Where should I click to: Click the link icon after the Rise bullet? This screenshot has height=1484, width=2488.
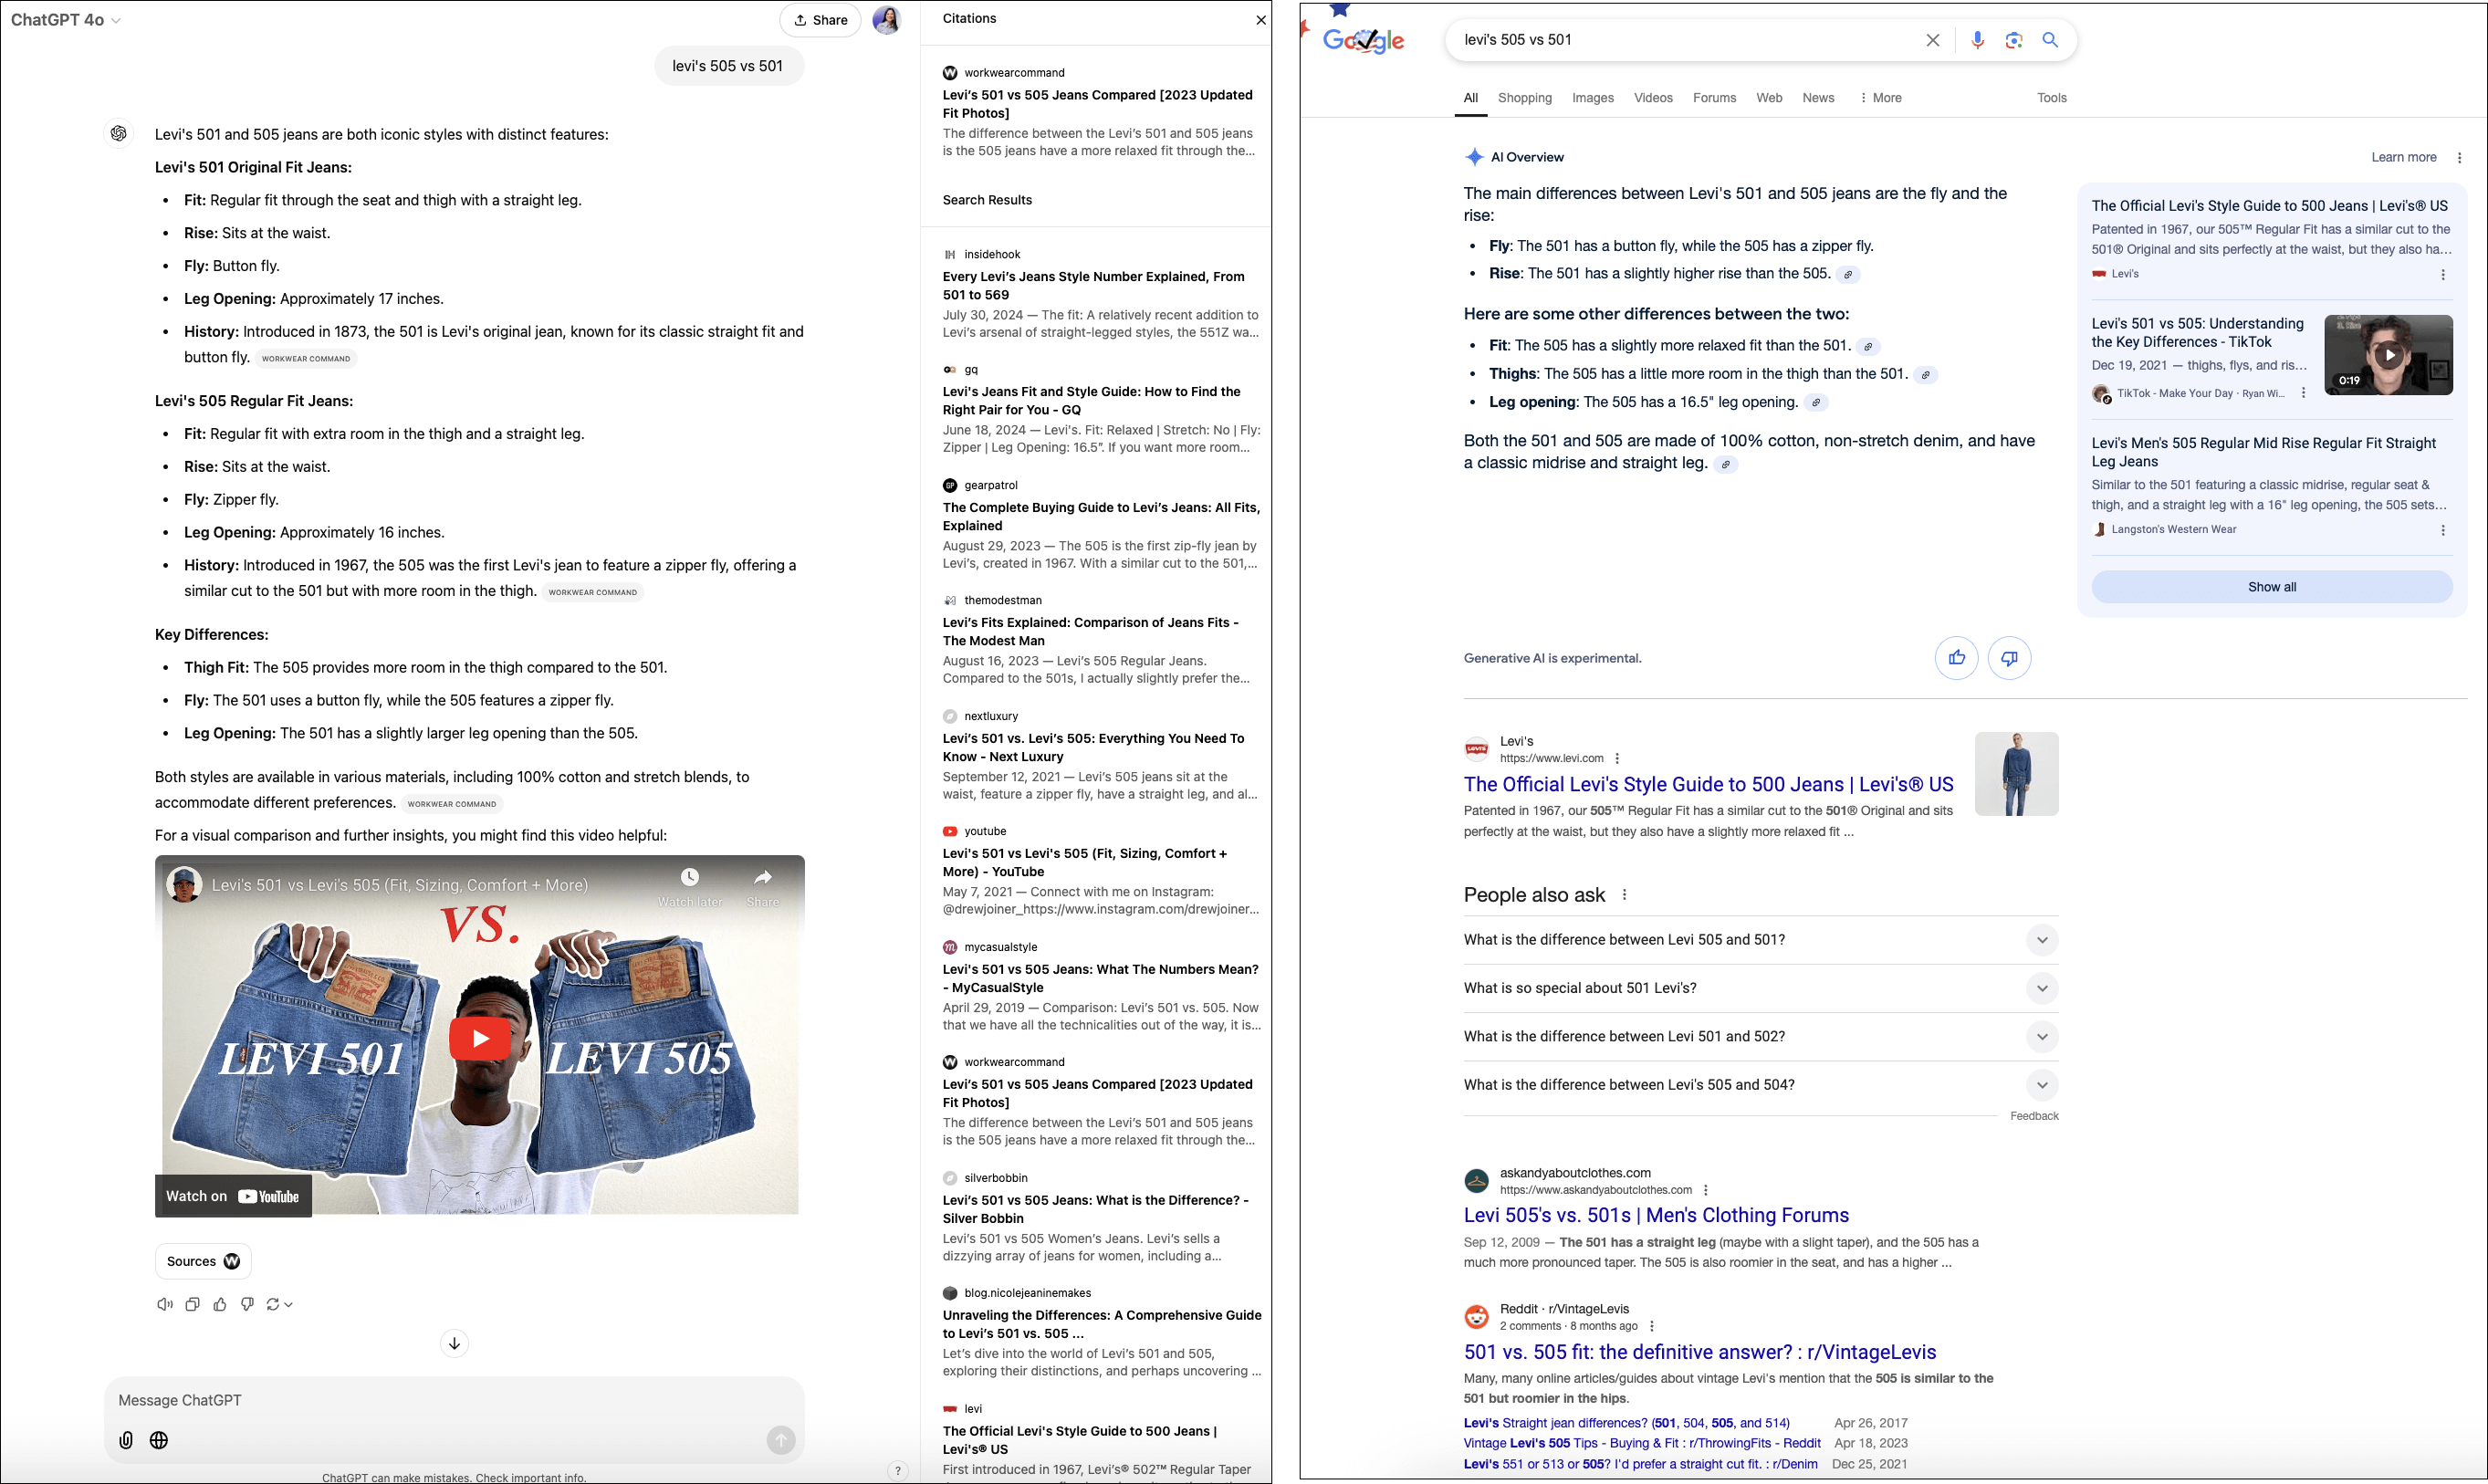tap(1848, 274)
